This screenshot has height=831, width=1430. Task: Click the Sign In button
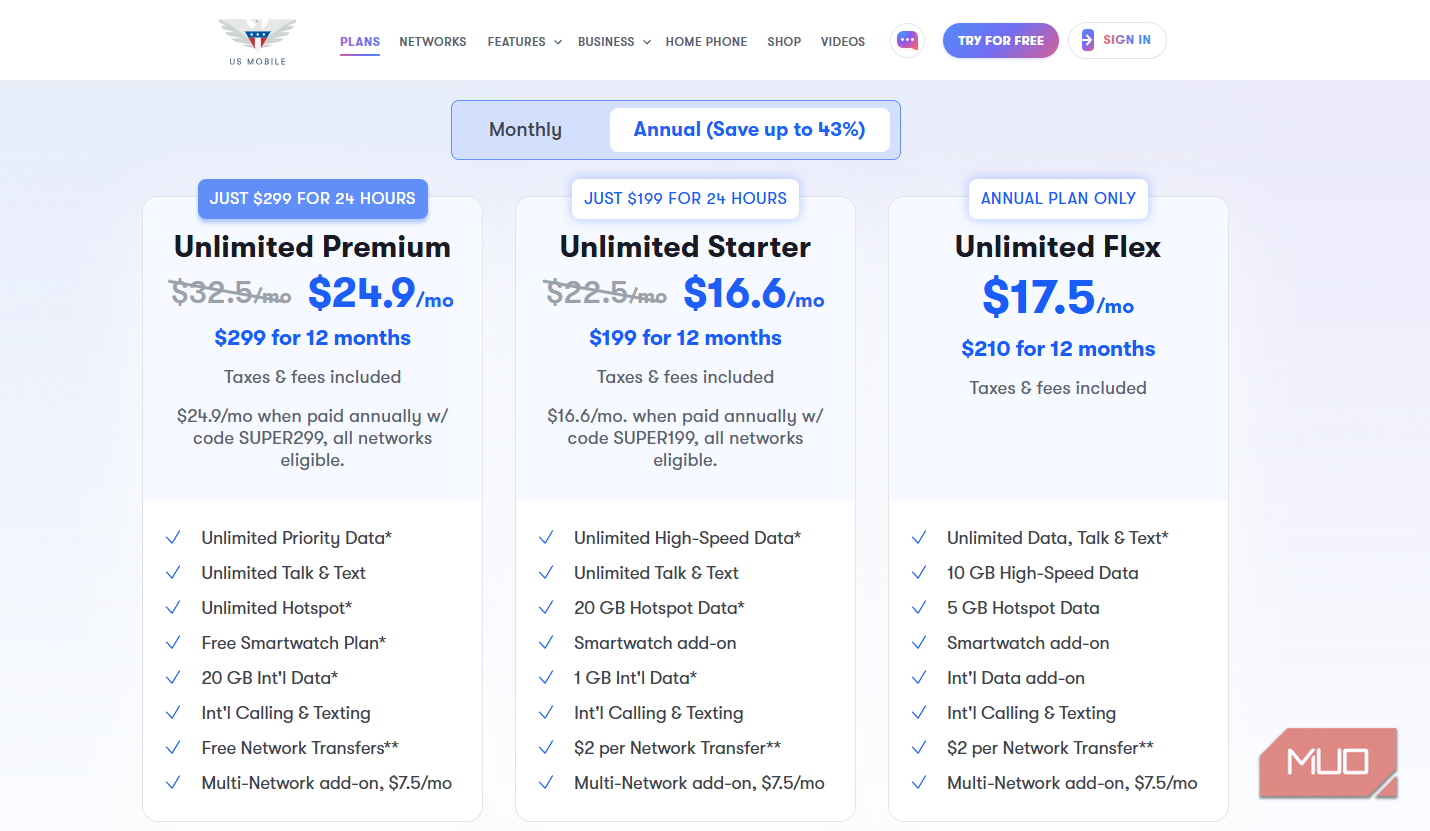coord(1117,41)
